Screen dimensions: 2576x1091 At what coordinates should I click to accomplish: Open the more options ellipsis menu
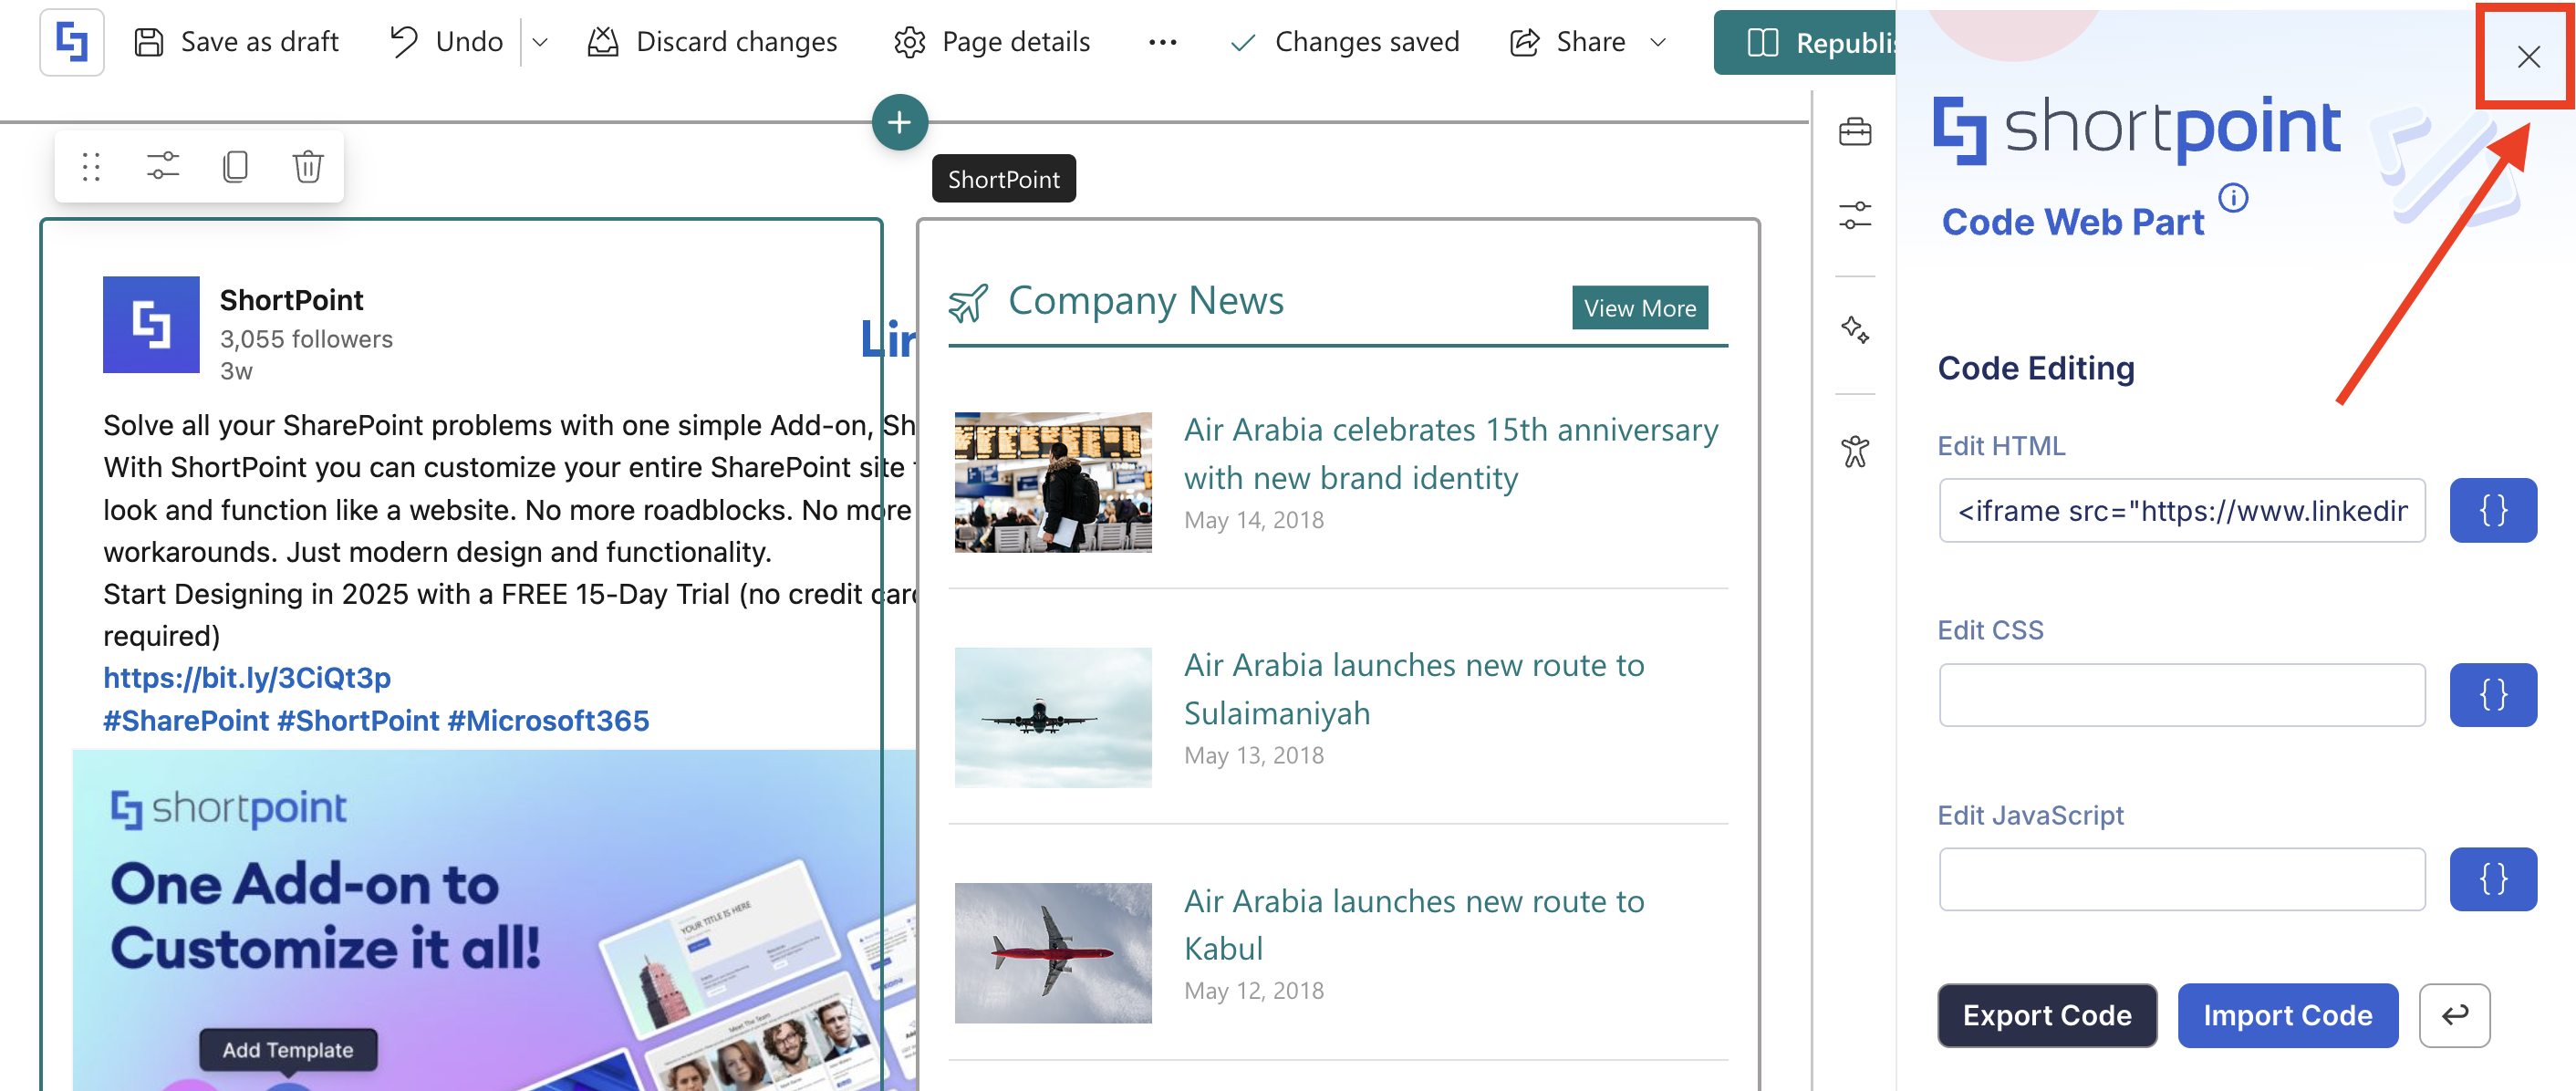(x=1162, y=42)
